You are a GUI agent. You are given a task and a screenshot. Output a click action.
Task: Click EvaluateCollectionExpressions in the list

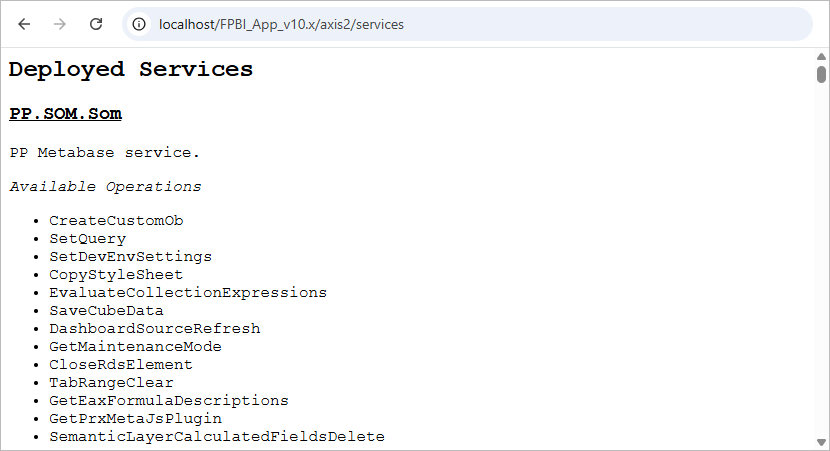click(x=188, y=293)
